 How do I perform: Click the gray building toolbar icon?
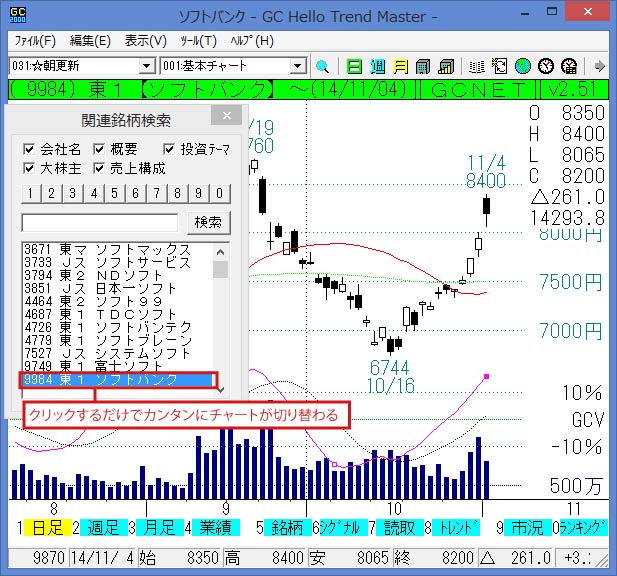pyautogui.click(x=423, y=66)
